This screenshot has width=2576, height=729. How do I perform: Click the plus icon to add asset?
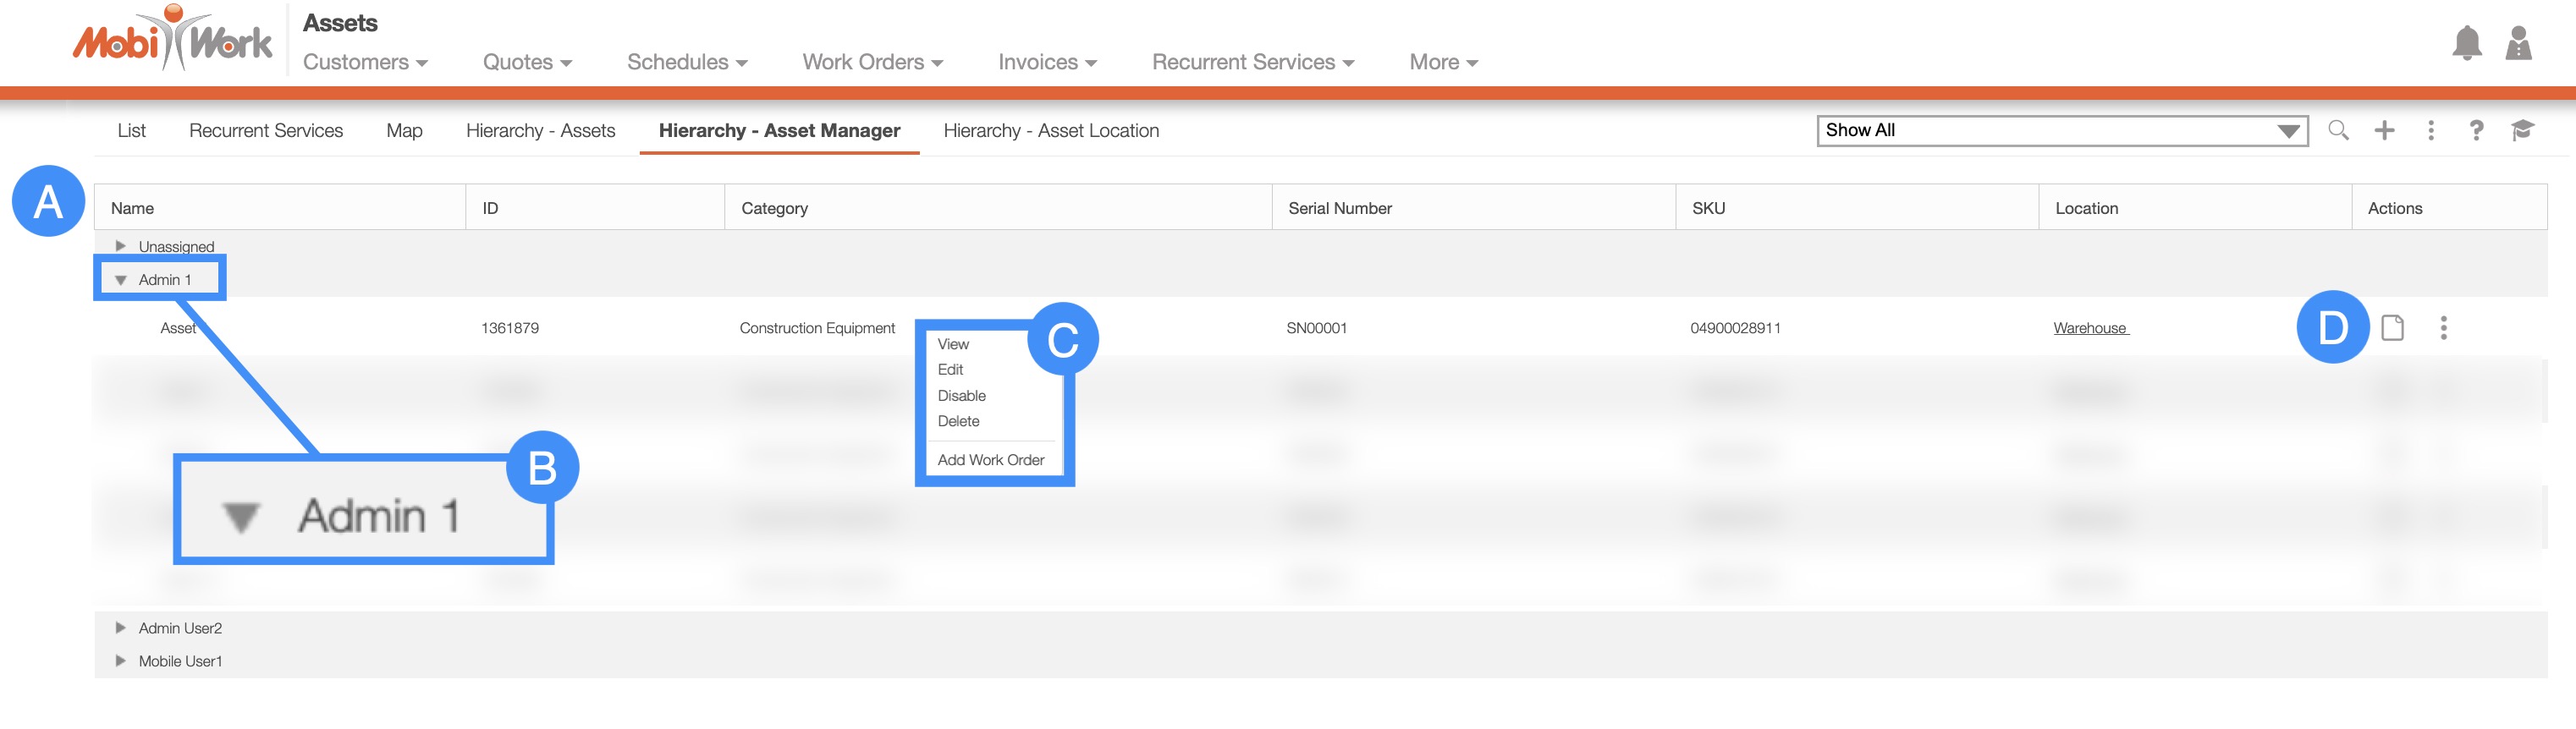(2384, 130)
